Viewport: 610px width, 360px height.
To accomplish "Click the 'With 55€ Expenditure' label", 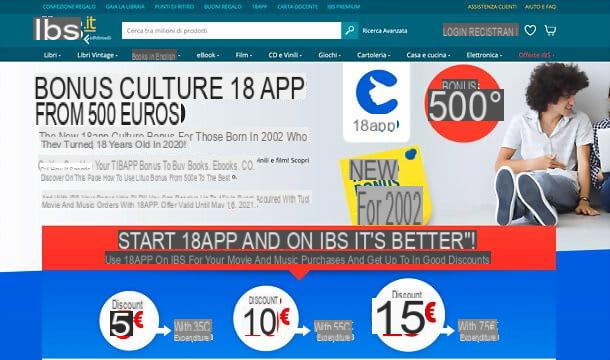I will pos(334,331).
